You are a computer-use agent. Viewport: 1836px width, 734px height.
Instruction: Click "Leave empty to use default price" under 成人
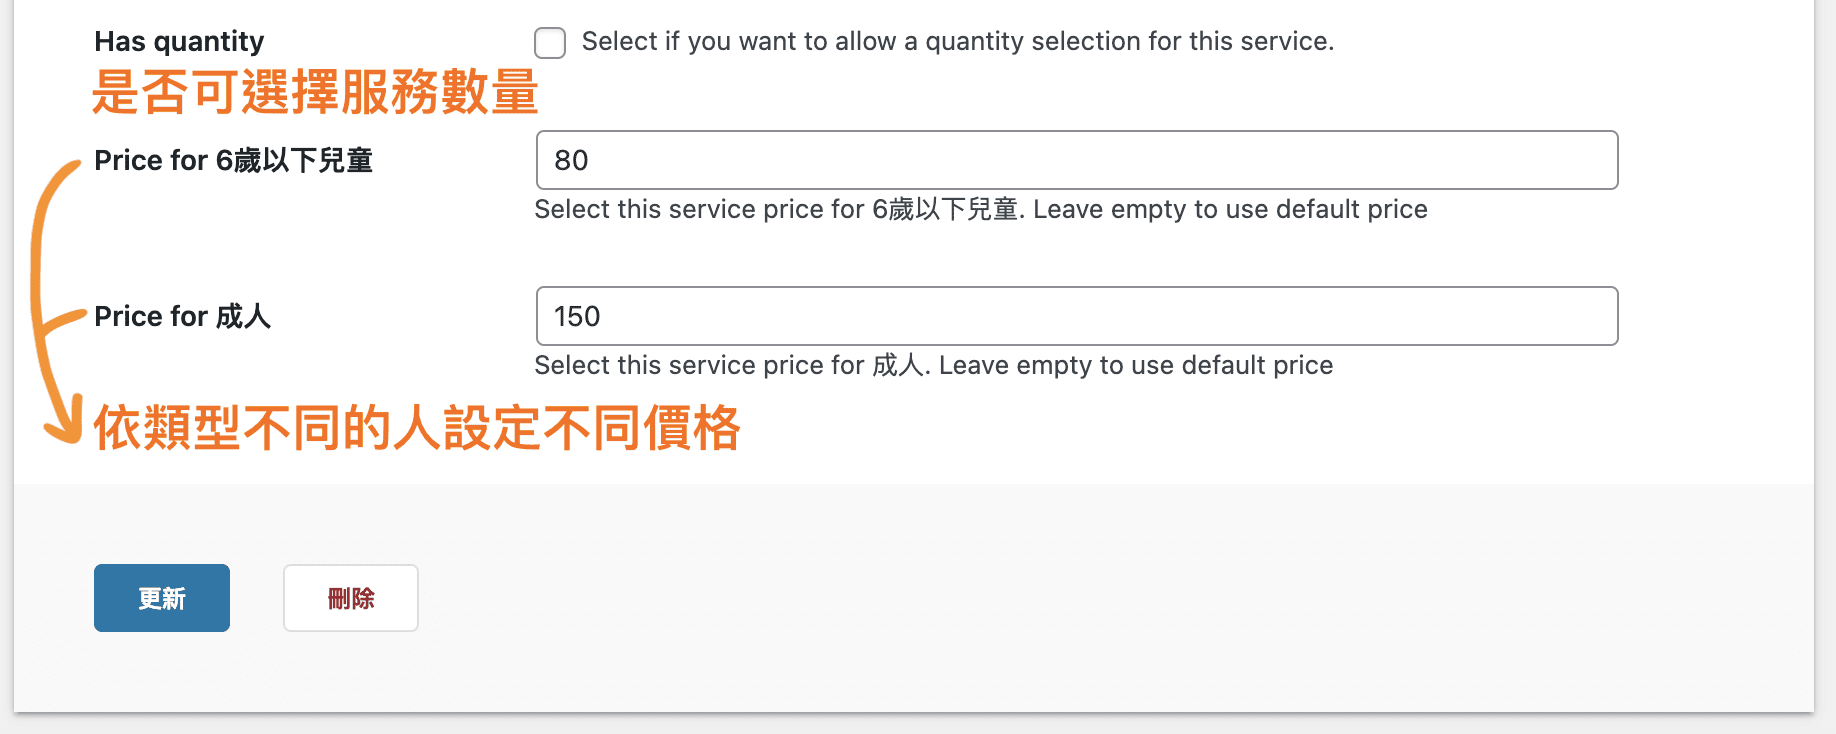(1135, 365)
